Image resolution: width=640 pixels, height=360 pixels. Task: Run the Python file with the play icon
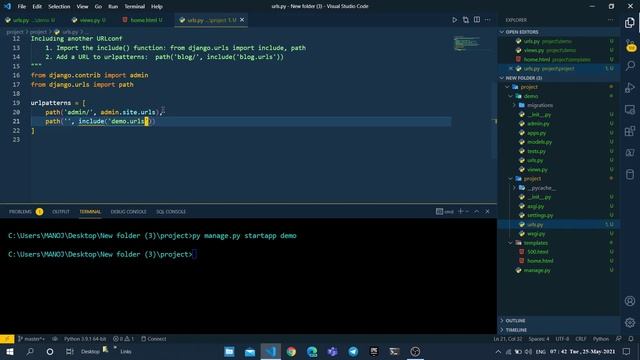coord(454,20)
